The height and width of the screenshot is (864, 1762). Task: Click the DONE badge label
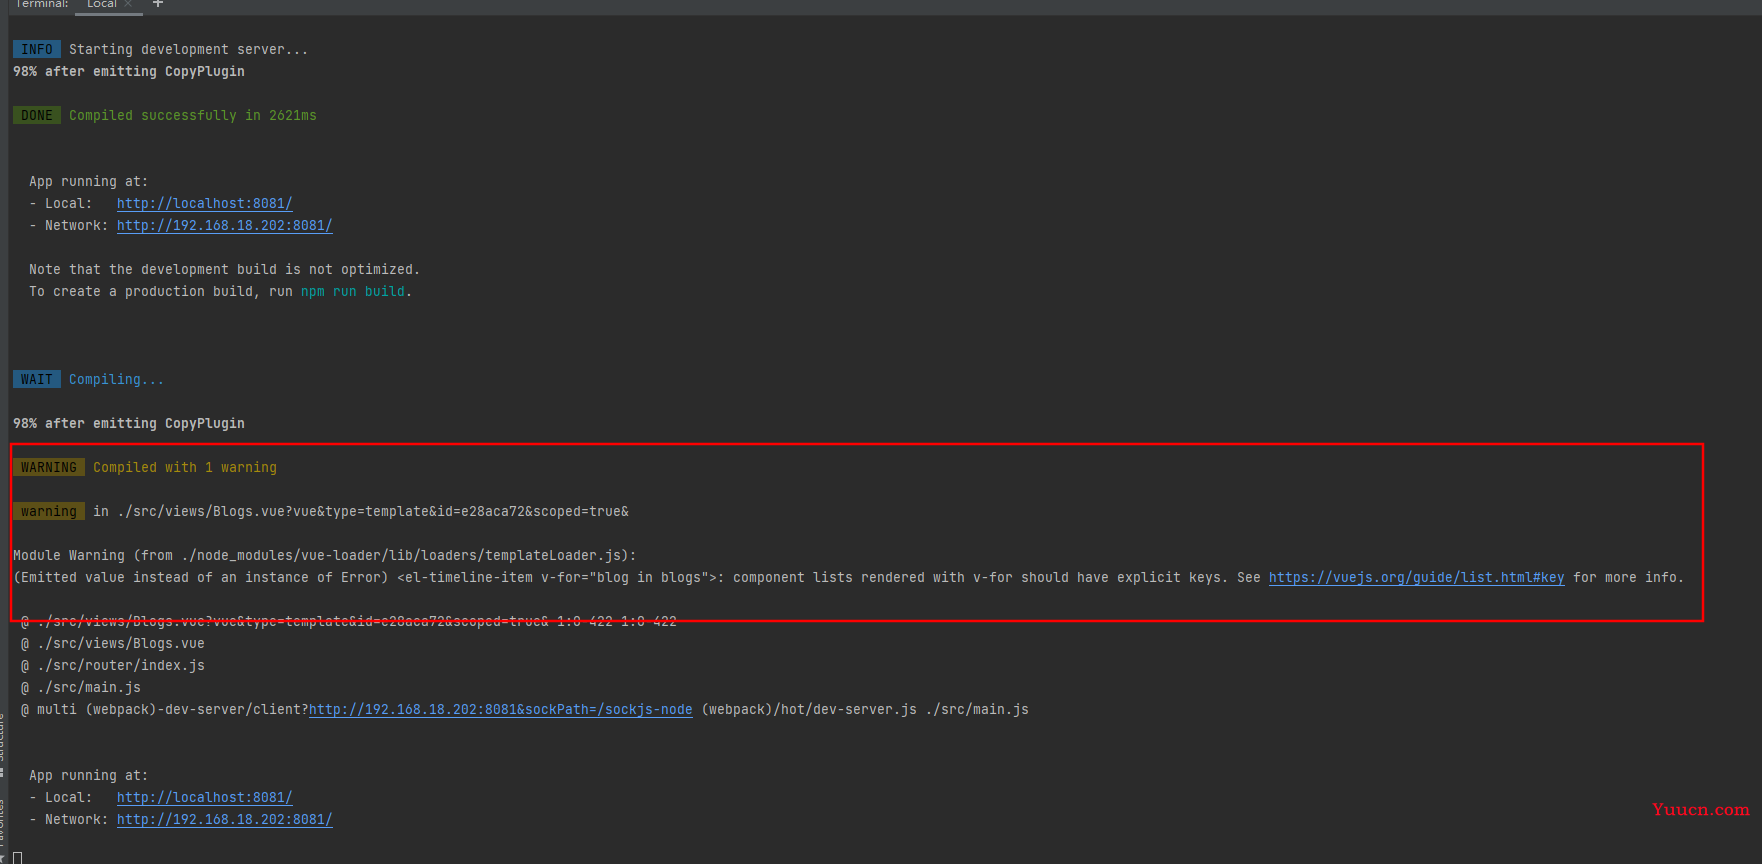[x=37, y=115]
